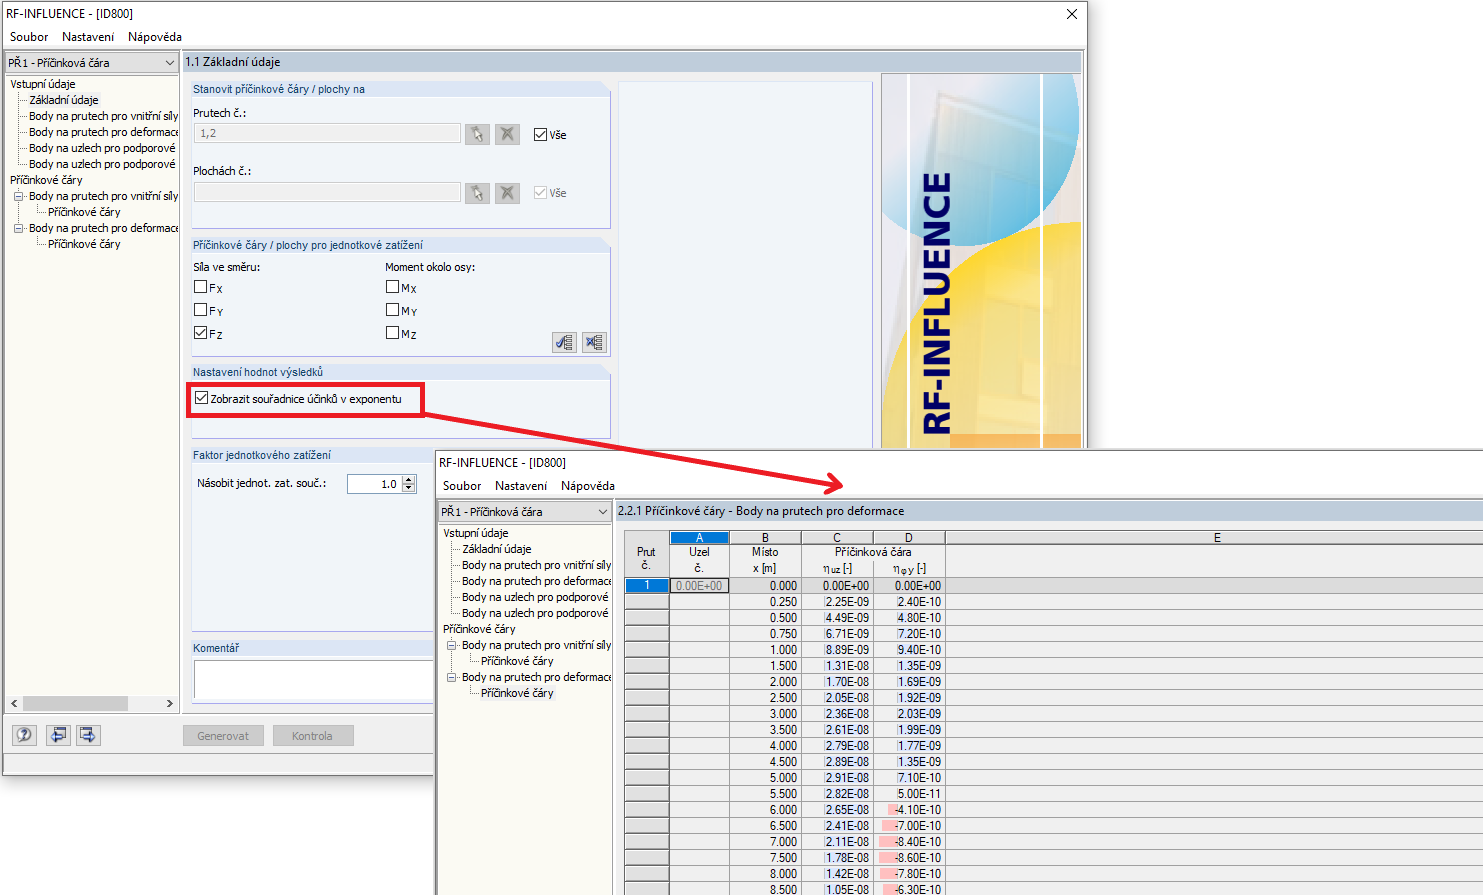Click the Místo column header
This screenshot has height=895, width=1483.
coord(765,560)
